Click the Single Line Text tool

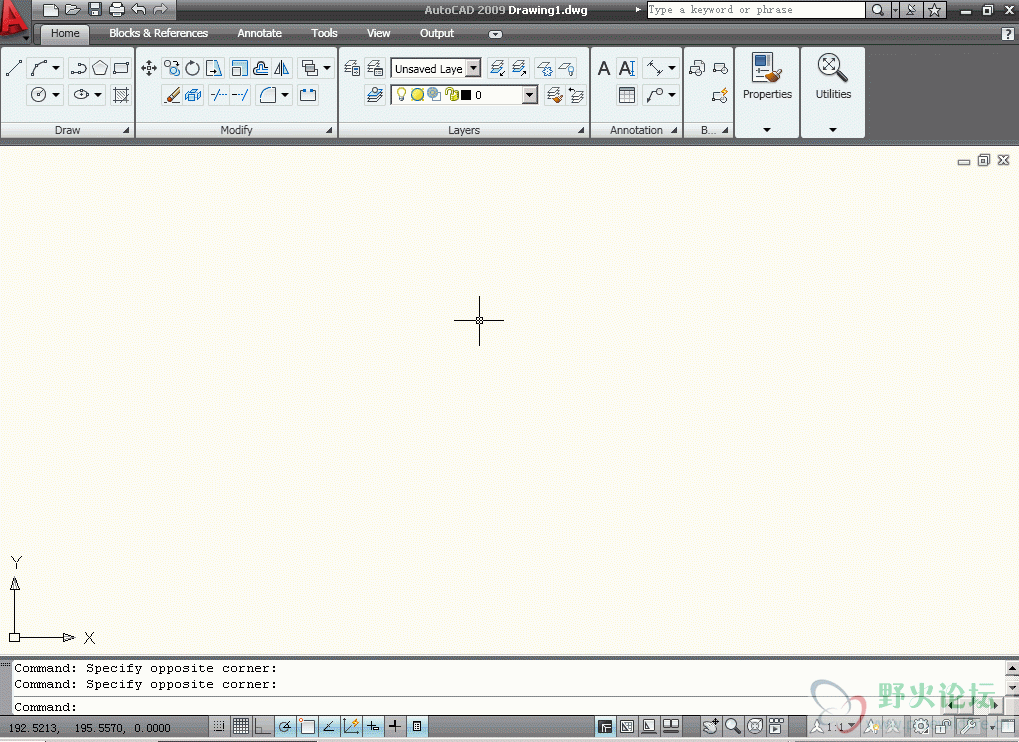click(627, 68)
